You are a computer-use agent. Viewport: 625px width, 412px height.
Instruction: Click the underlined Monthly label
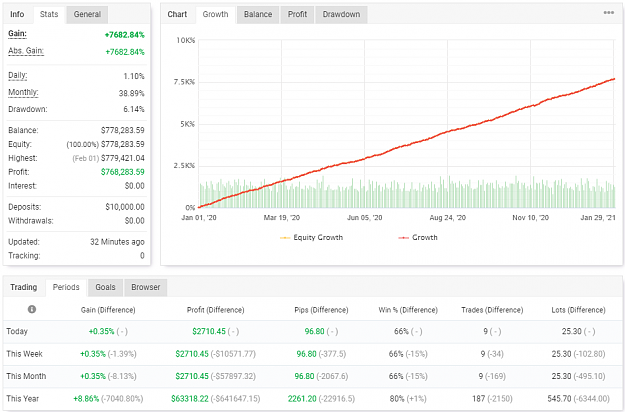(23, 92)
